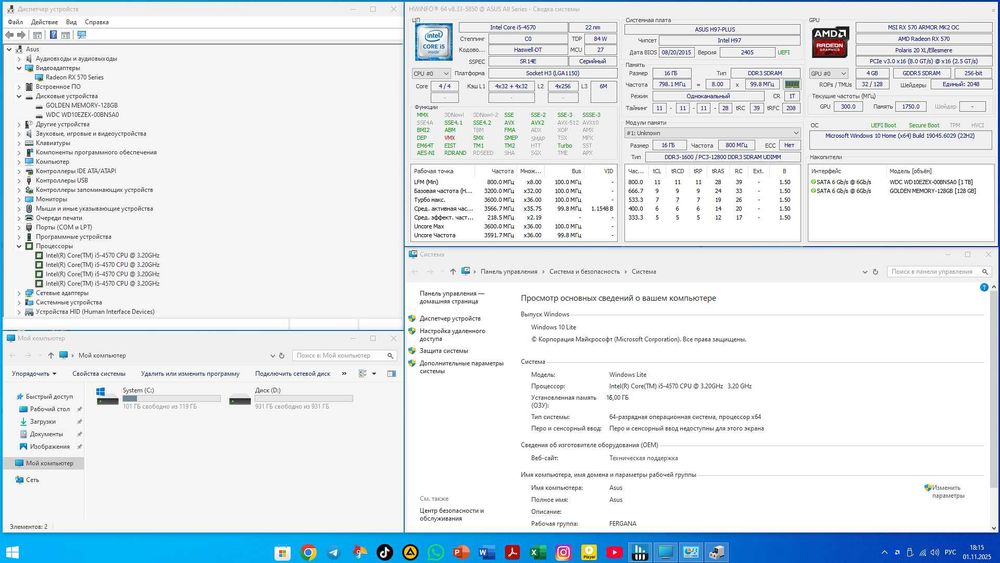Image resolution: width=1000 pixels, height=563 pixels.
Task: Launch Word from the taskbar
Action: click(x=487, y=552)
